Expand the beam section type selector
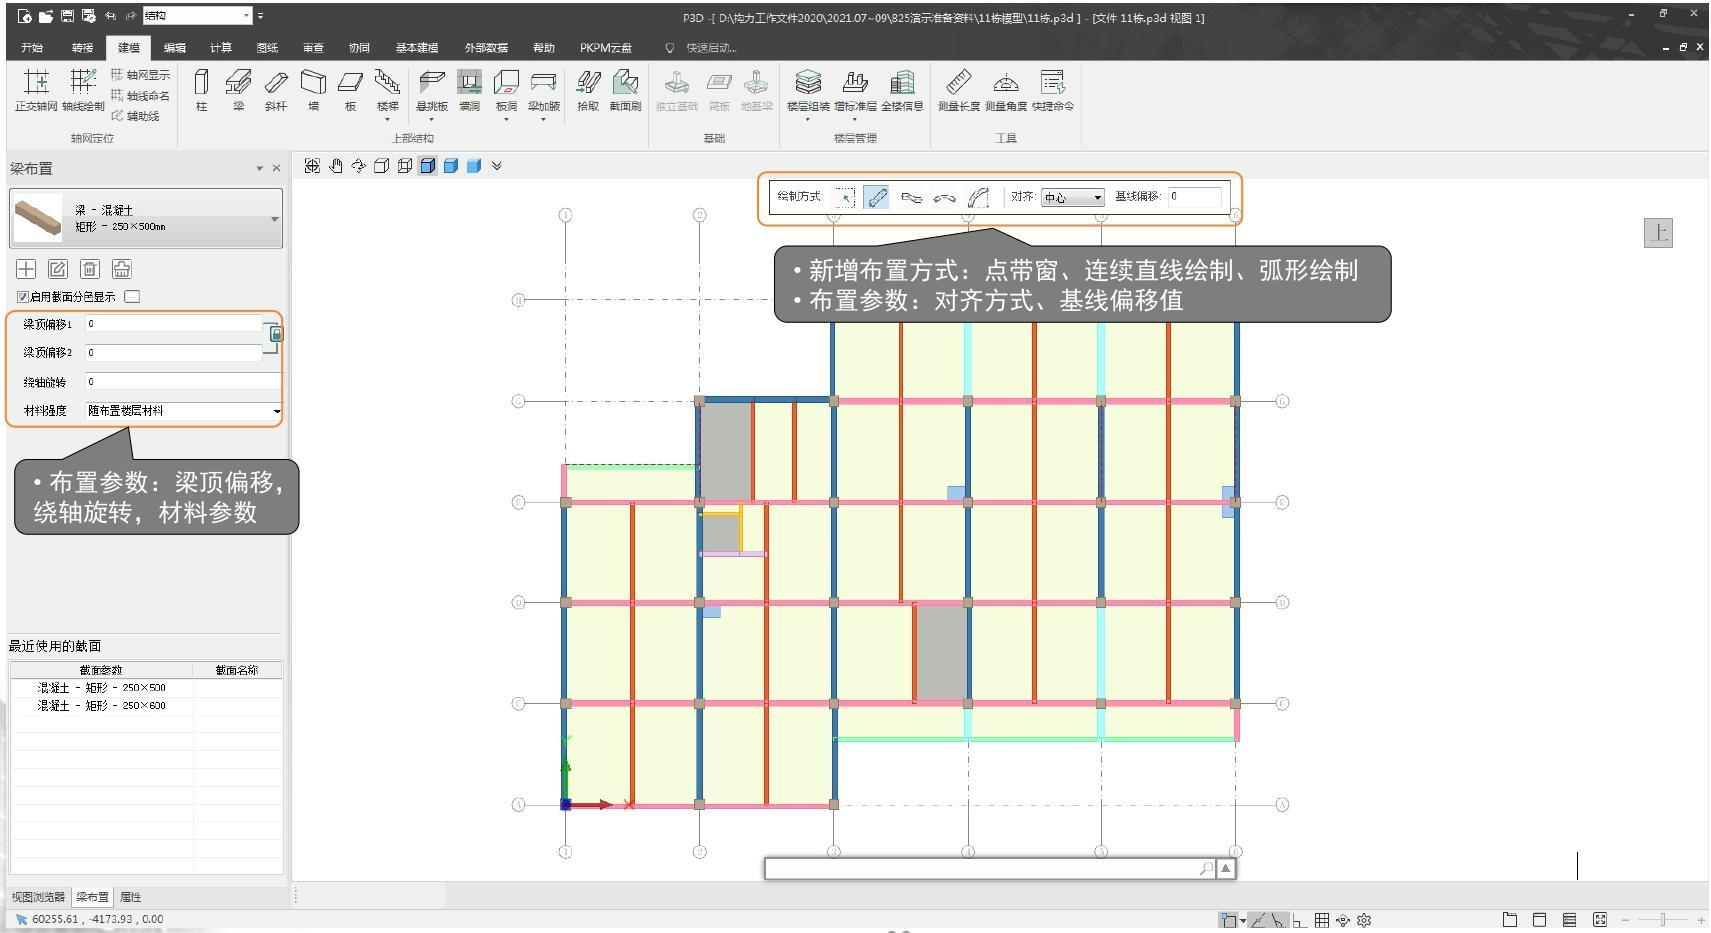This screenshot has width=1711, height=933. [x=274, y=219]
